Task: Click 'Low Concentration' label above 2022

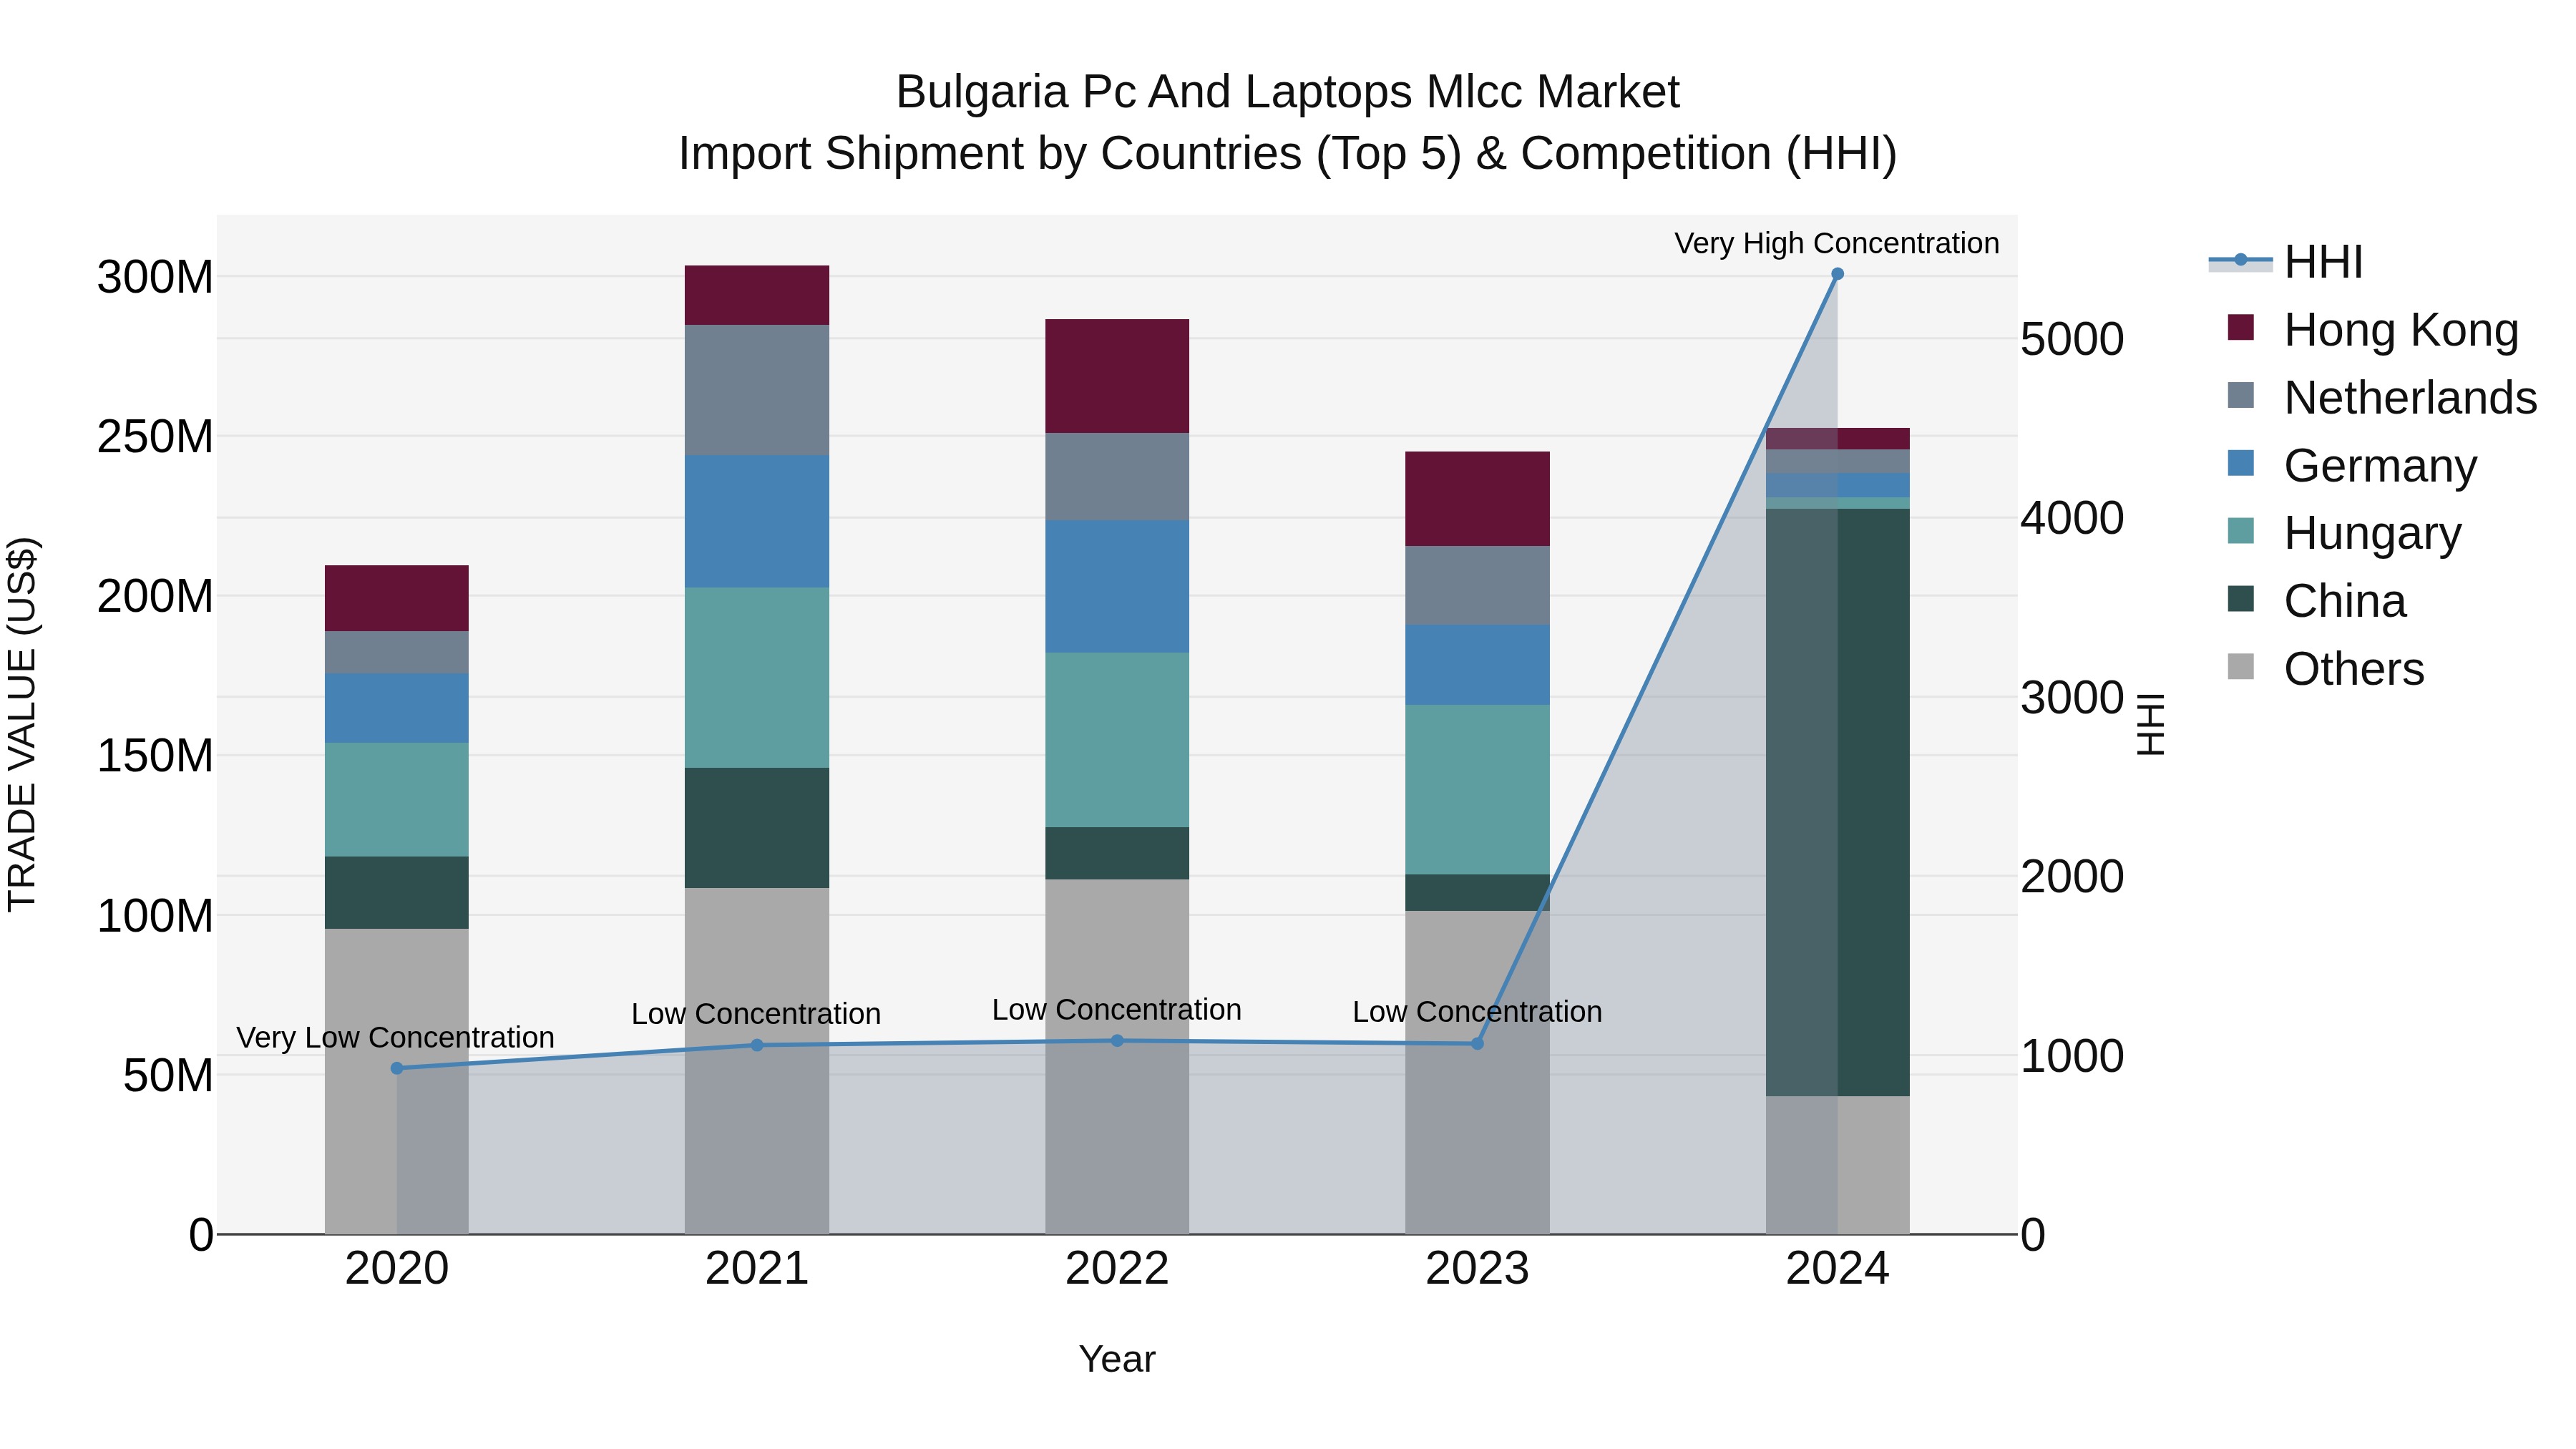Action: point(1117,1009)
